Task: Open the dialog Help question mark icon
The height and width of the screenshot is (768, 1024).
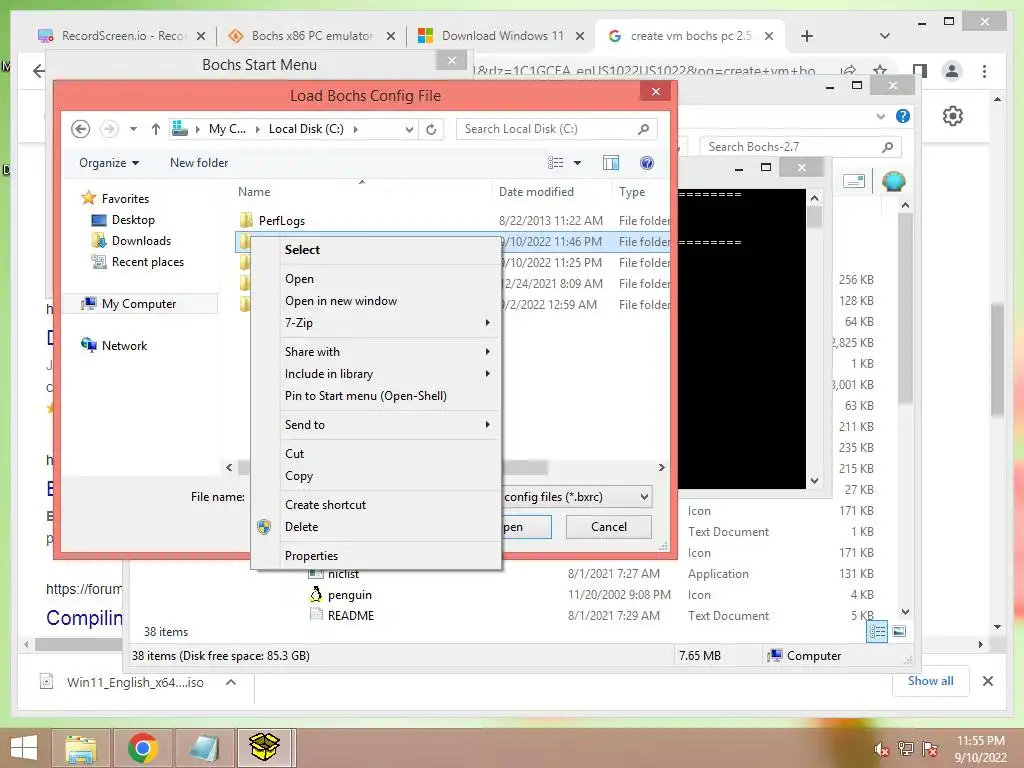Action: point(647,163)
